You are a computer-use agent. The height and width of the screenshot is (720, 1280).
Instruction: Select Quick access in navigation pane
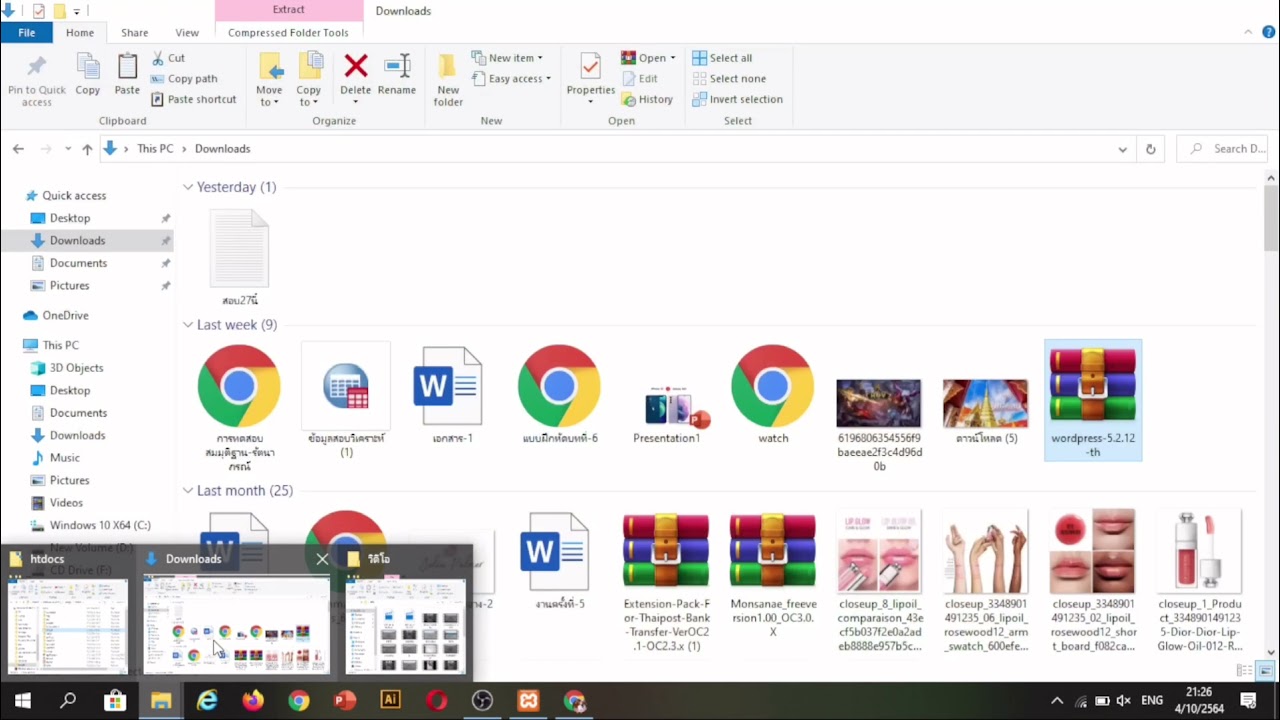[x=74, y=196]
